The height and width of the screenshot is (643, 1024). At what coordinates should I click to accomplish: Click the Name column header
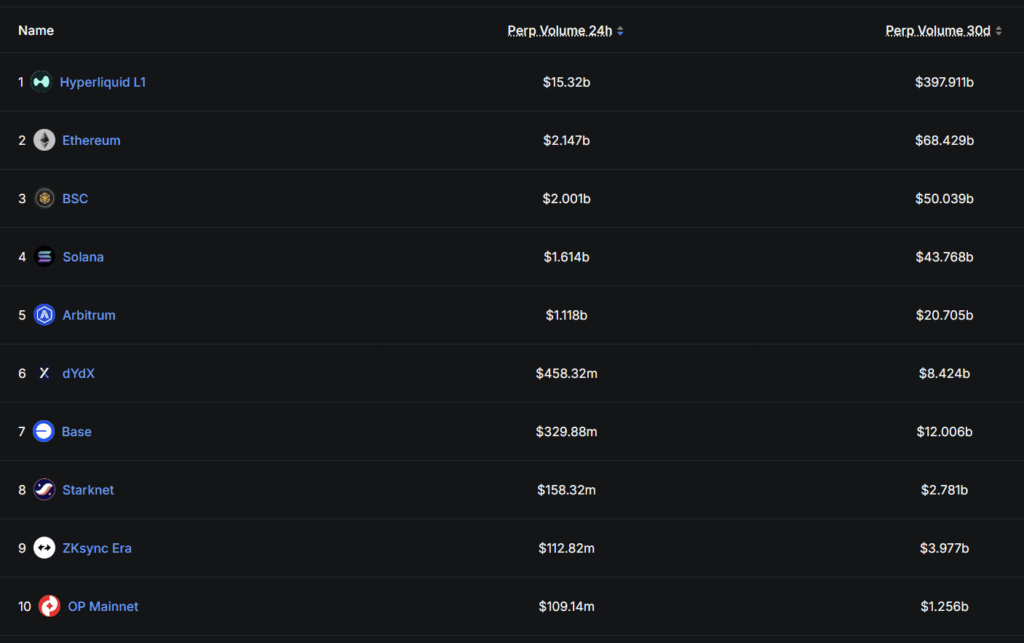pos(36,31)
